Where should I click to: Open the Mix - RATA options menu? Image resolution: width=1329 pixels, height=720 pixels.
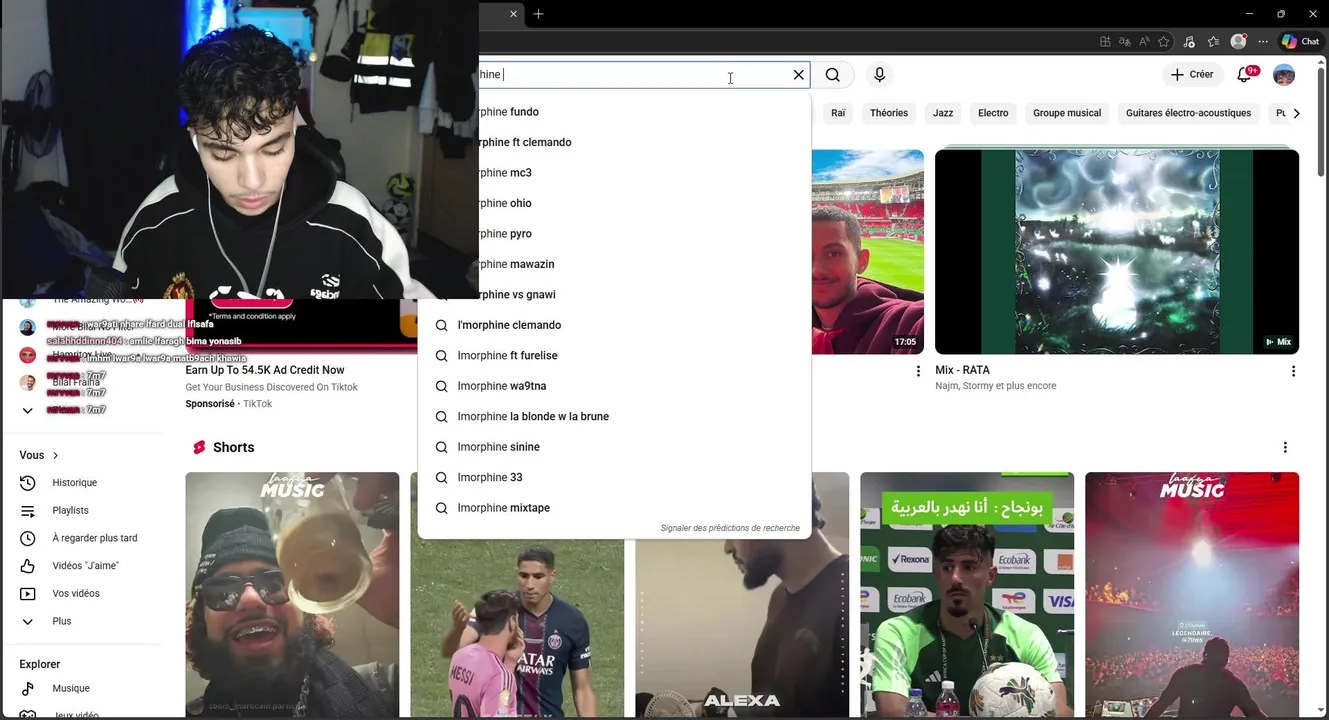pos(1293,371)
